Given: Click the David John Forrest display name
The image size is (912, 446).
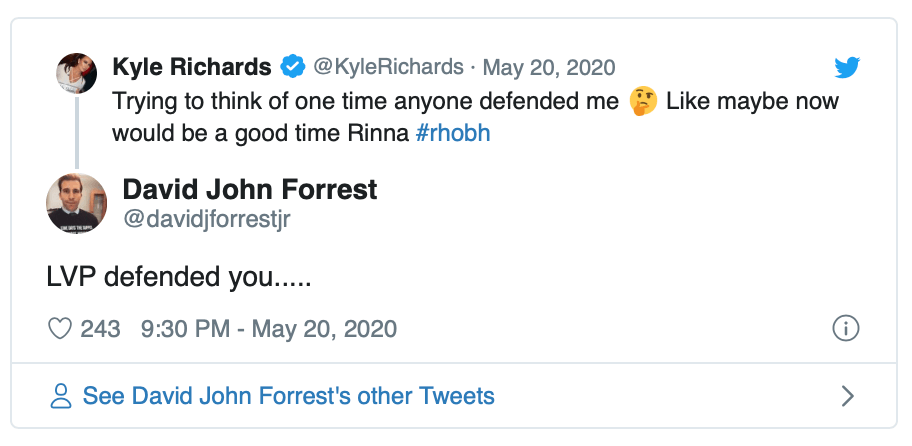Looking at the screenshot, I should click(x=249, y=188).
